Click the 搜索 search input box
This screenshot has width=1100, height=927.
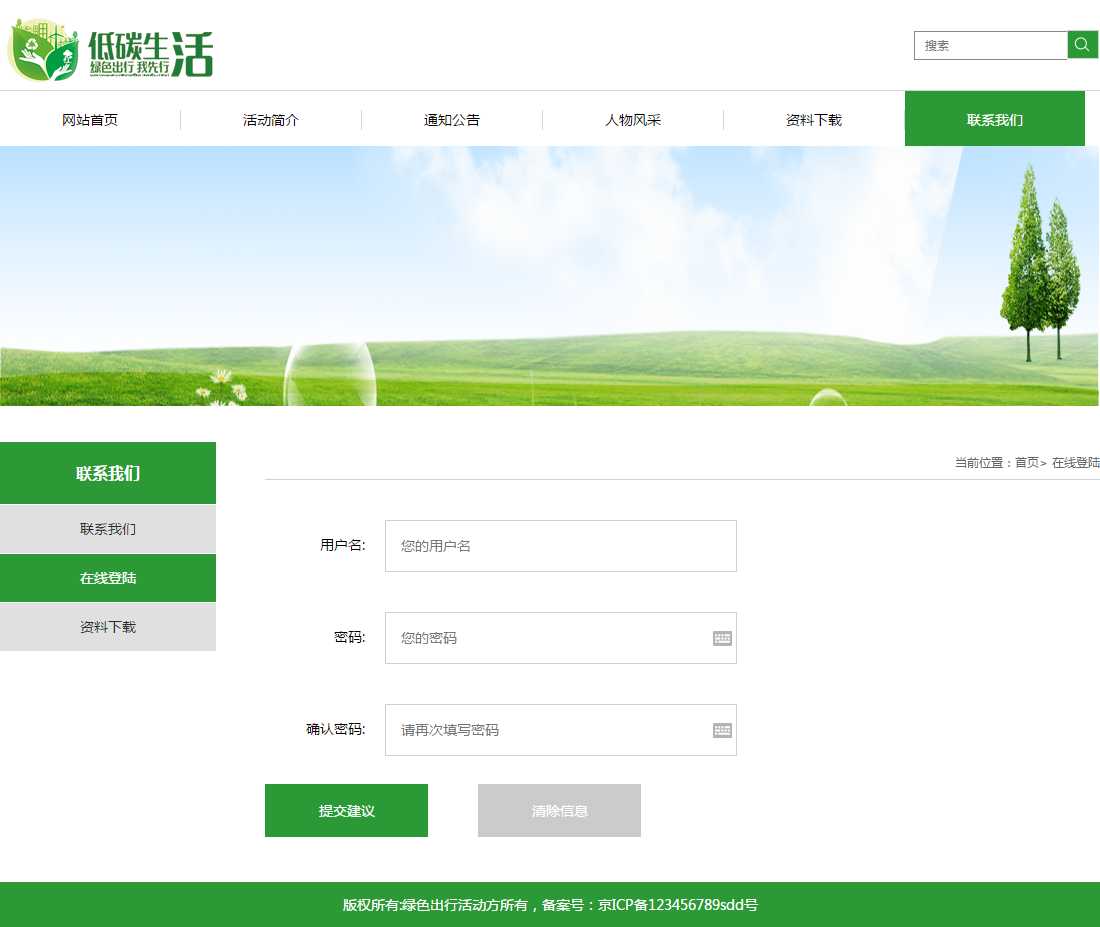click(990, 46)
